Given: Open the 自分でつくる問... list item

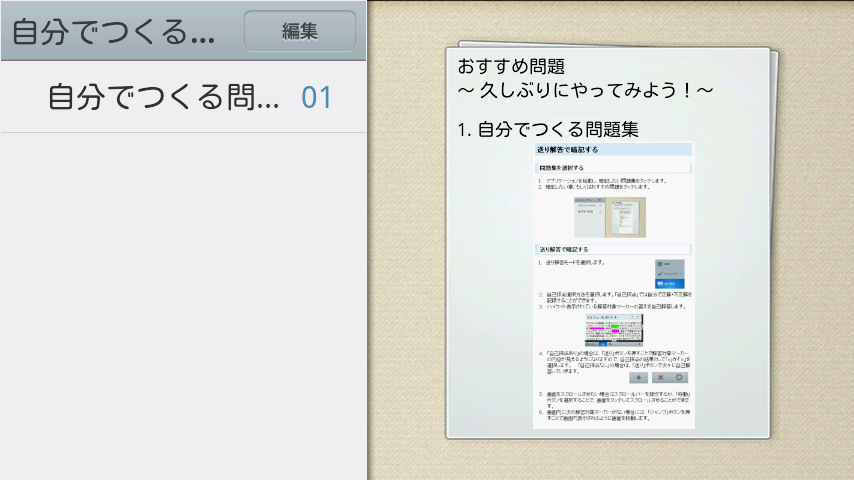Looking at the screenshot, I should click(x=183, y=97).
